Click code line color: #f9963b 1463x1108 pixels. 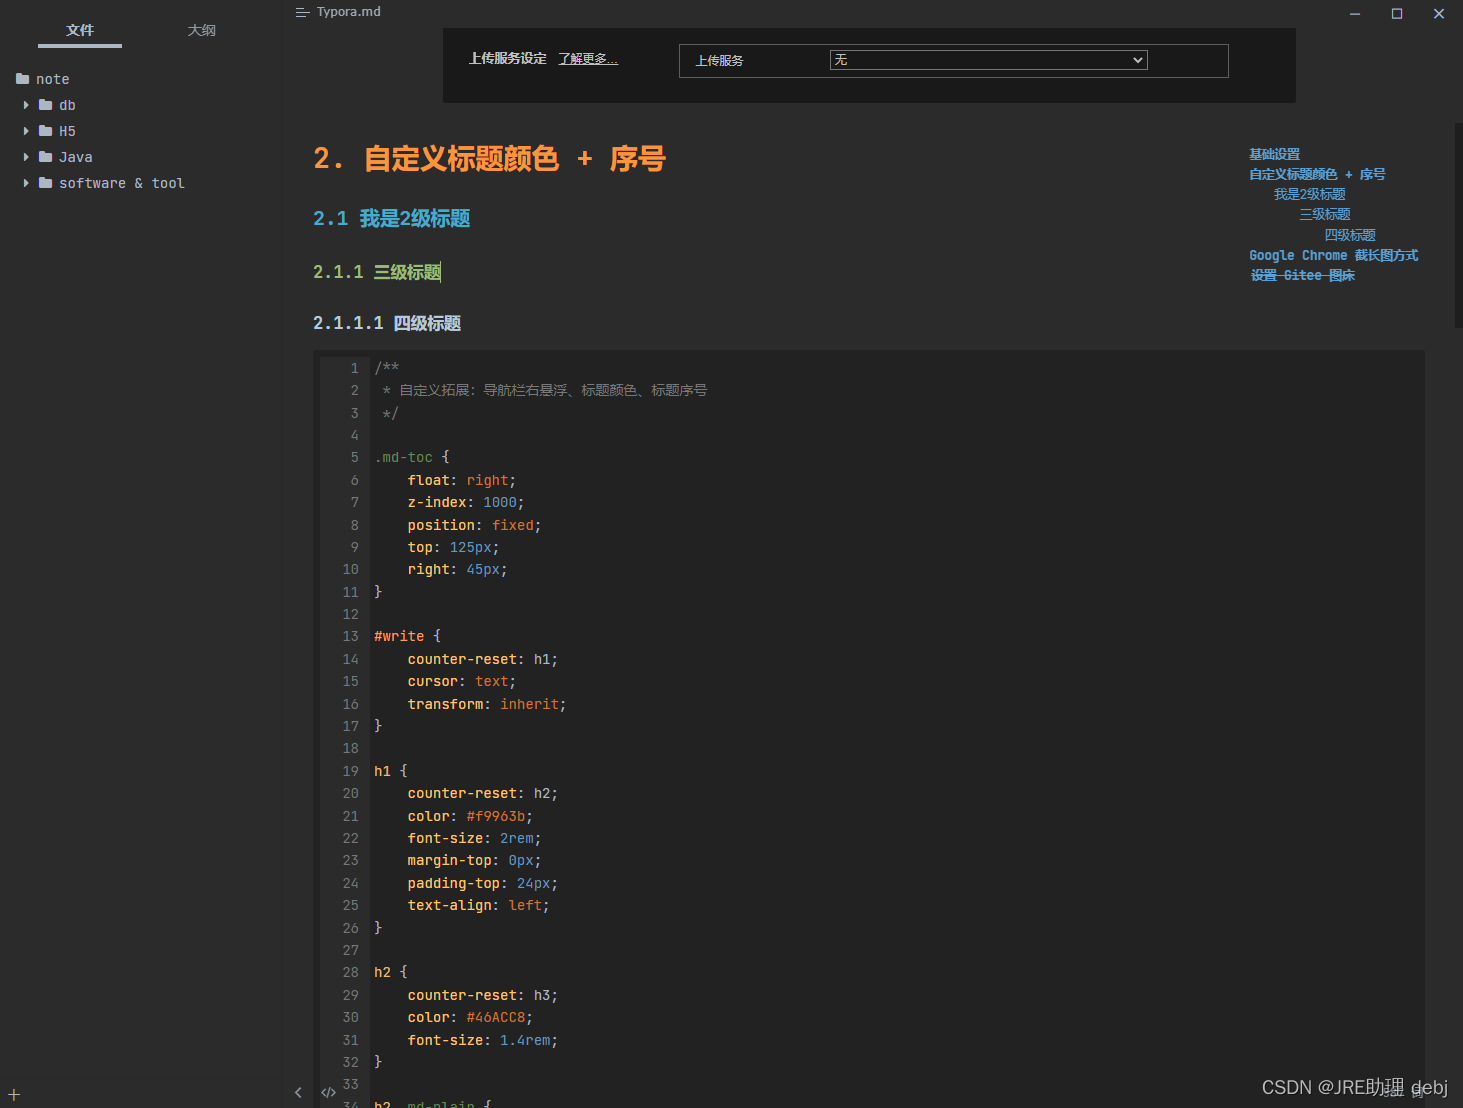pos(470,816)
